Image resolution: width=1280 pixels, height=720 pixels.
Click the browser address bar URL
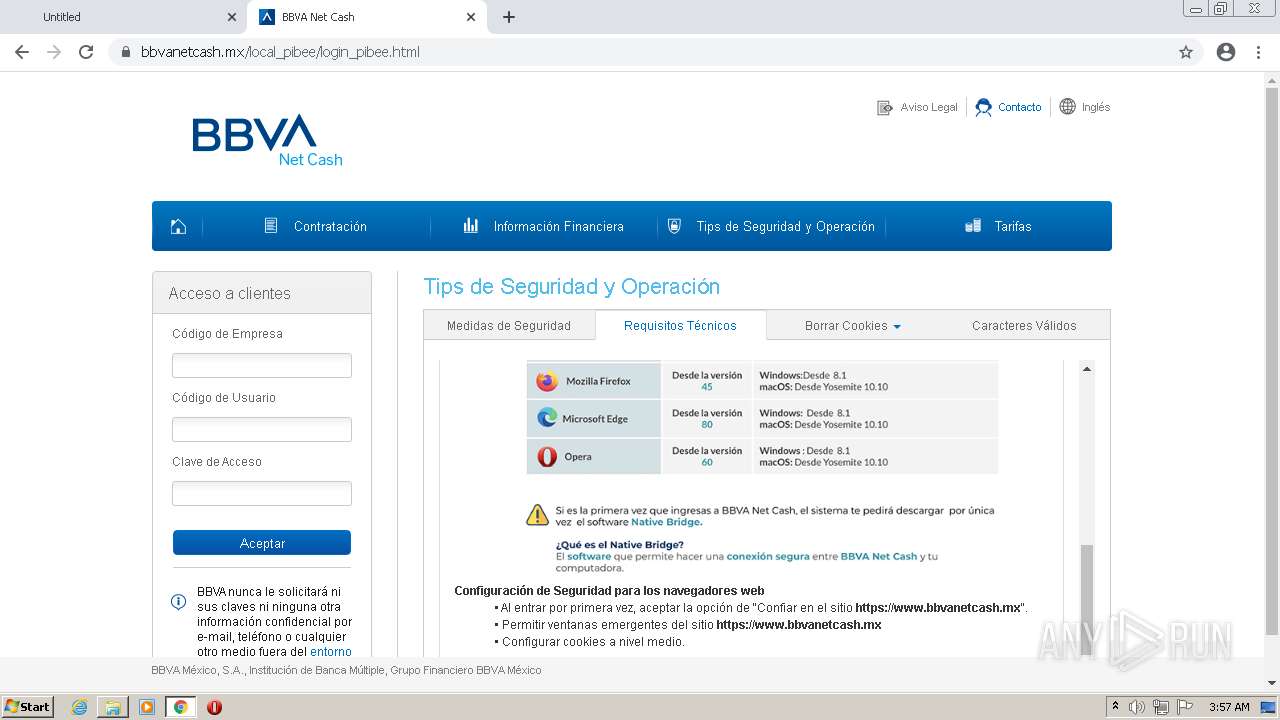pyautogui.click(x=280, y=52)
